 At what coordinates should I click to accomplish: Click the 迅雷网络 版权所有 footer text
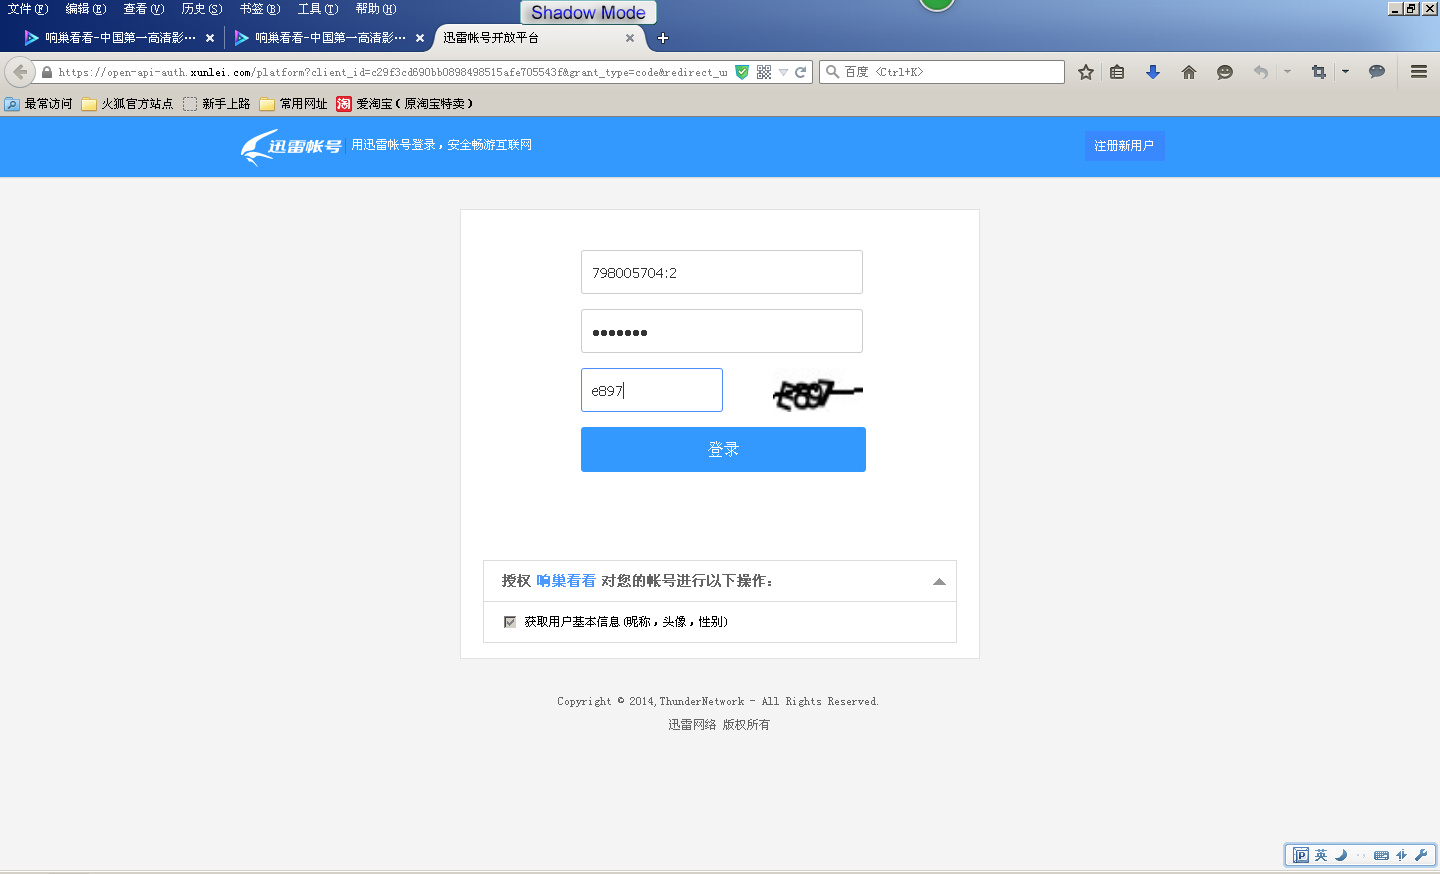tap(719, 725)
